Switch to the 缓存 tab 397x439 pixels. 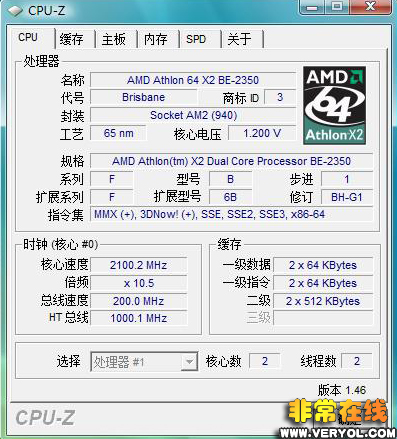71,39
